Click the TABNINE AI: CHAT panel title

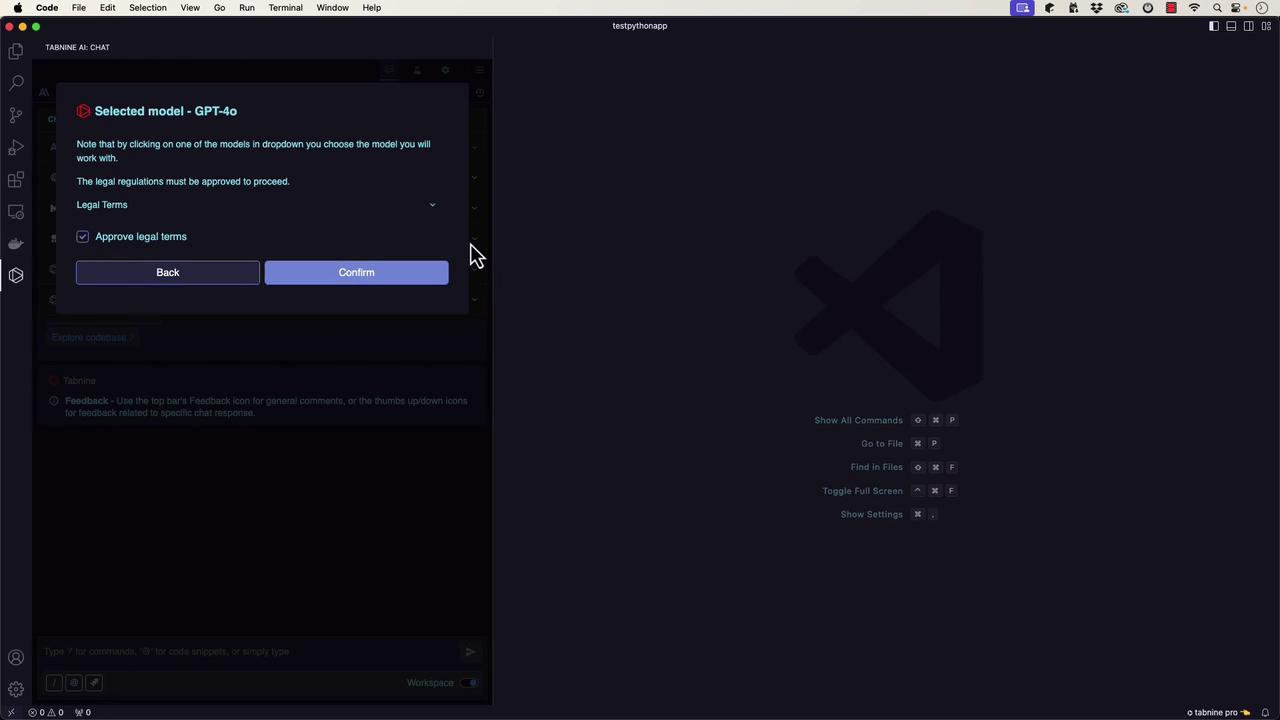[x=78, y=47]
